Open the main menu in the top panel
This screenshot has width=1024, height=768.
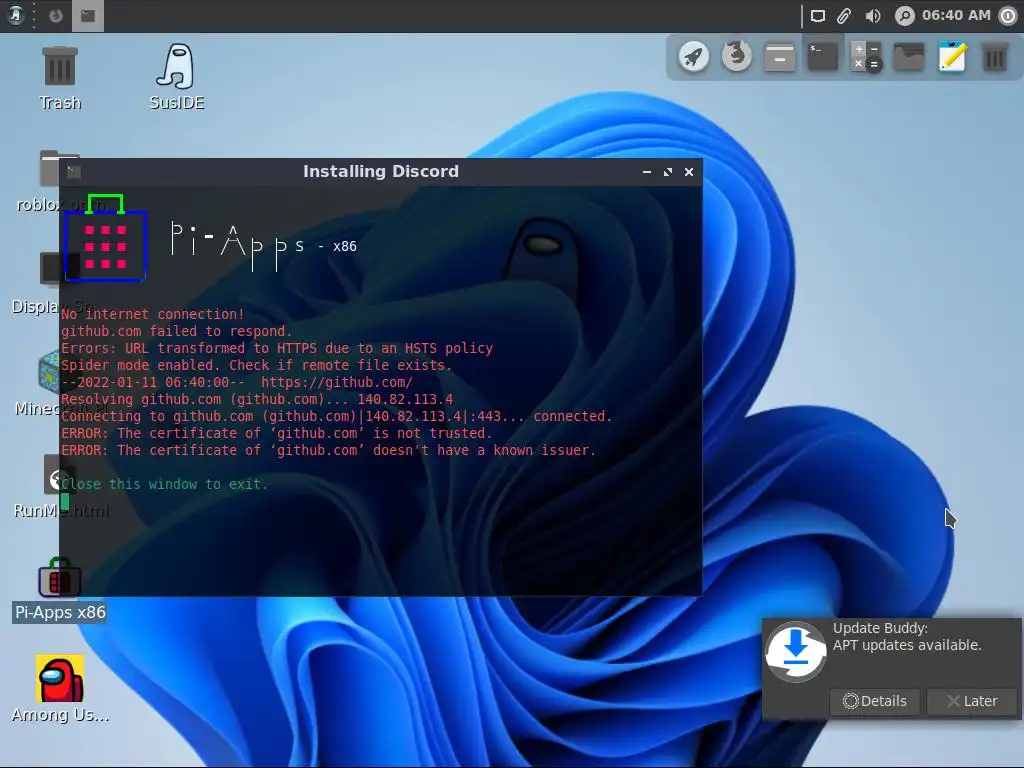click(16, 15)
